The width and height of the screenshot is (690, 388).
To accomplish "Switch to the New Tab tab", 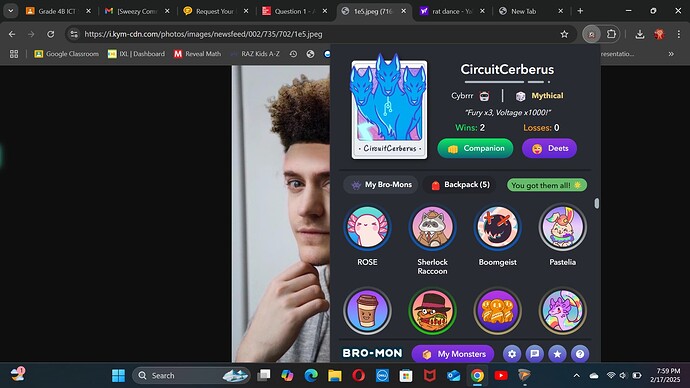I will pos(531,11).
